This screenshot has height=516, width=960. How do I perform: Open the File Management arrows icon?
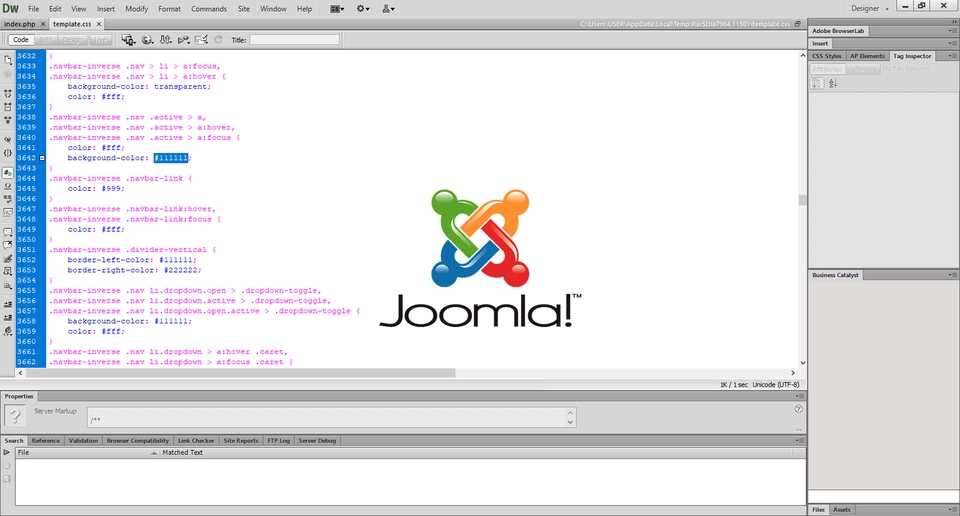pyautogui.click(x=165, y=40)
